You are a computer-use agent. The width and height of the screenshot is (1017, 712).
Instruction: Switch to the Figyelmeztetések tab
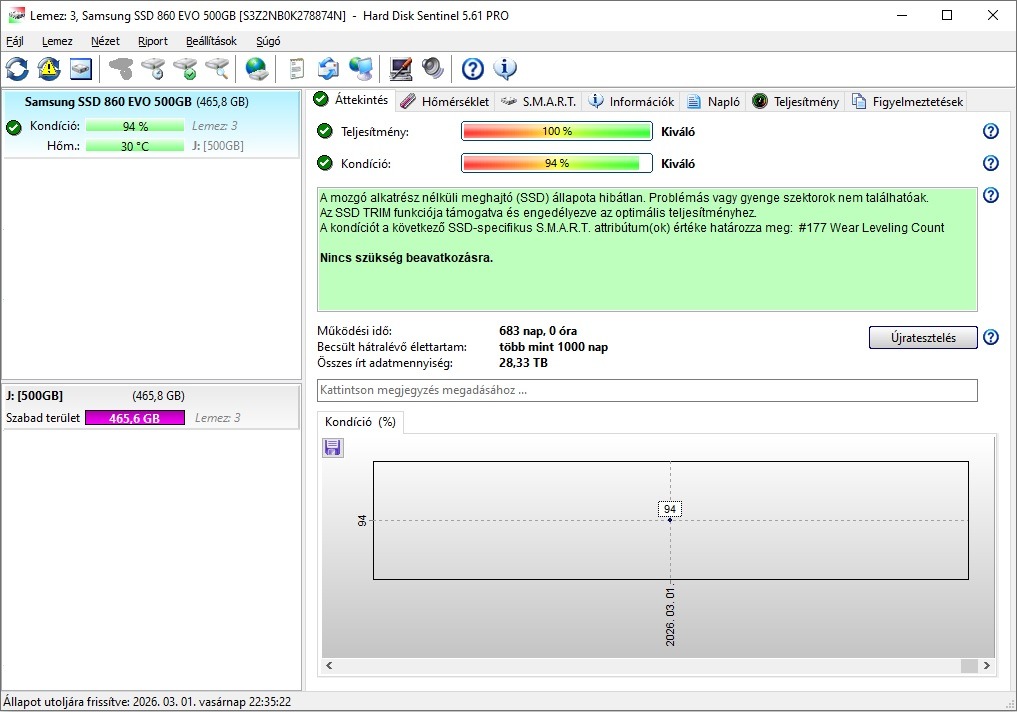point(907,102)
